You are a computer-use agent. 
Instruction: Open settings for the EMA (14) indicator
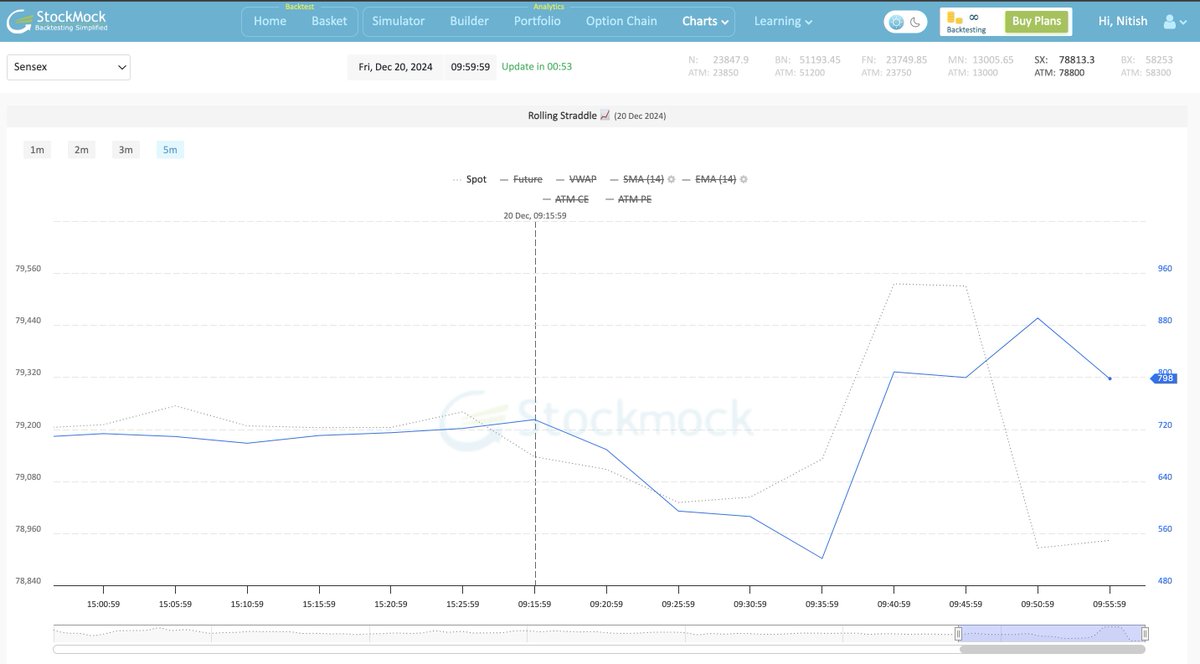pyautogui.click(x=742, y=179)
